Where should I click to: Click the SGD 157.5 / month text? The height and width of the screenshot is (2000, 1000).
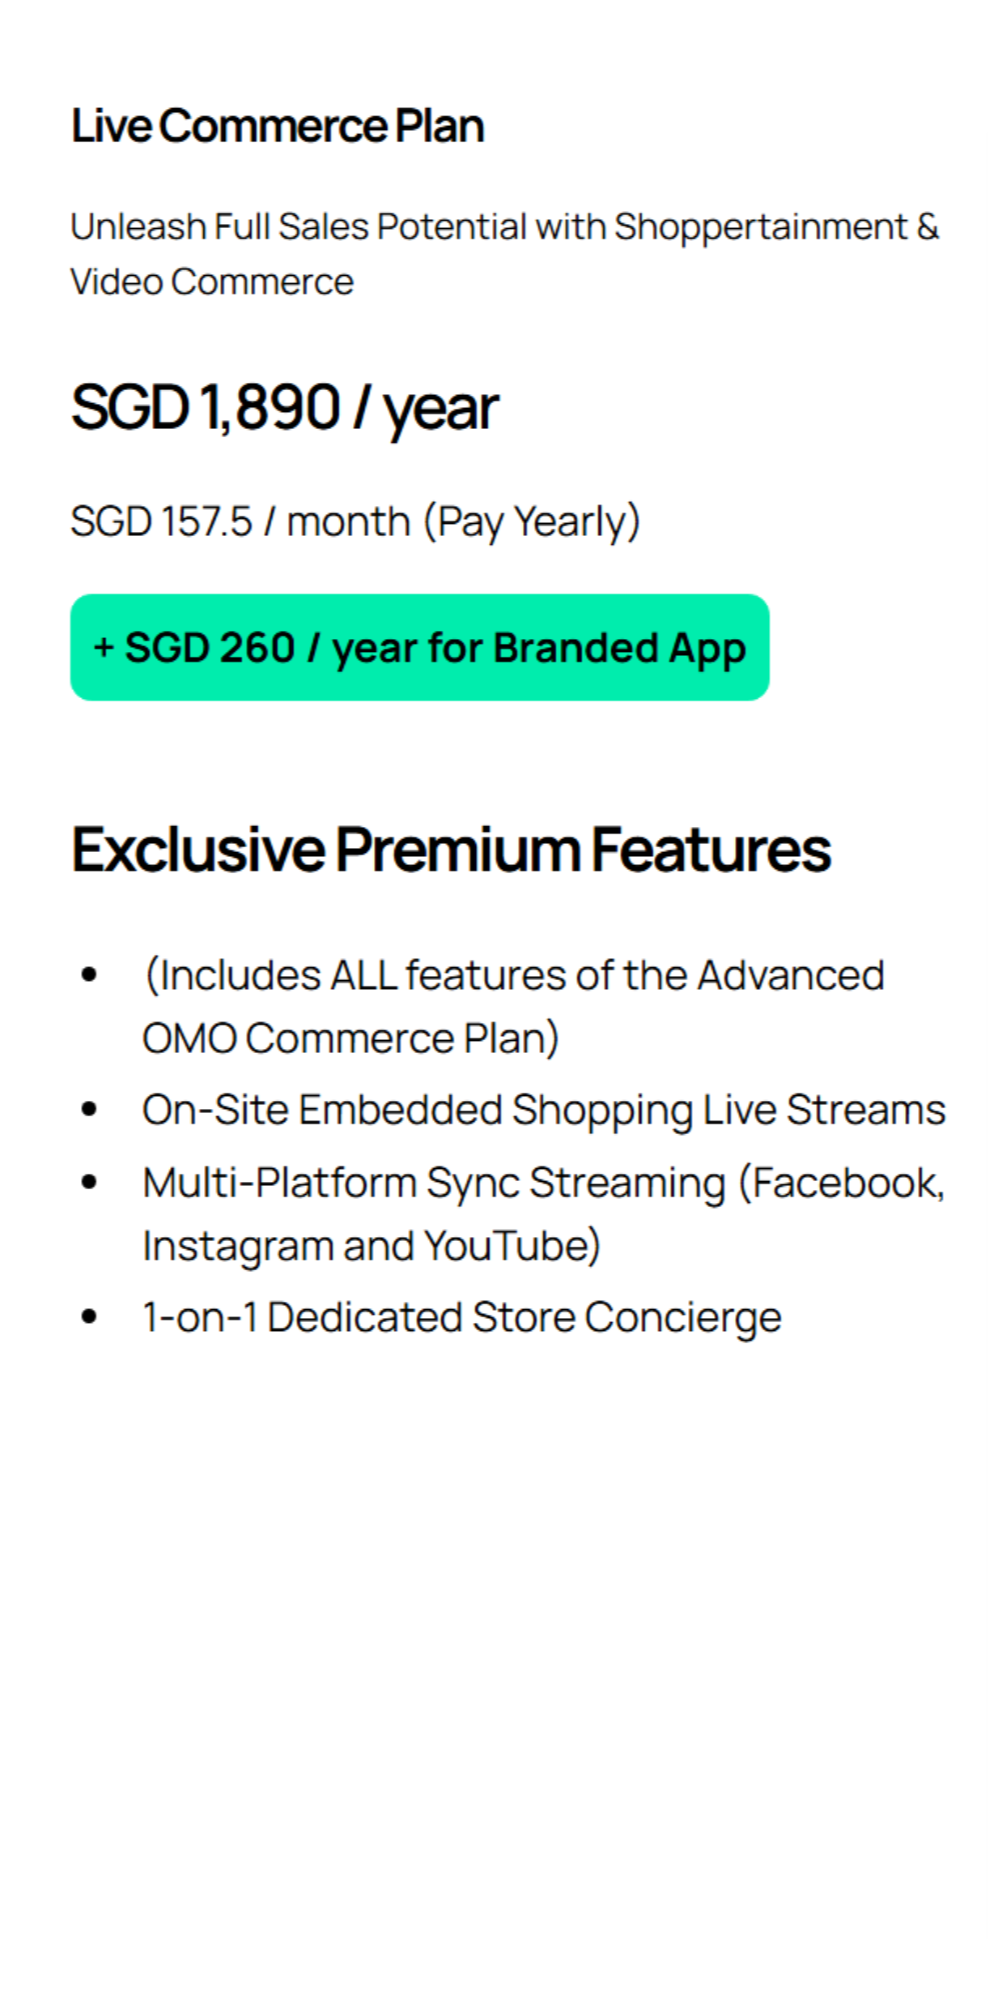240,521
